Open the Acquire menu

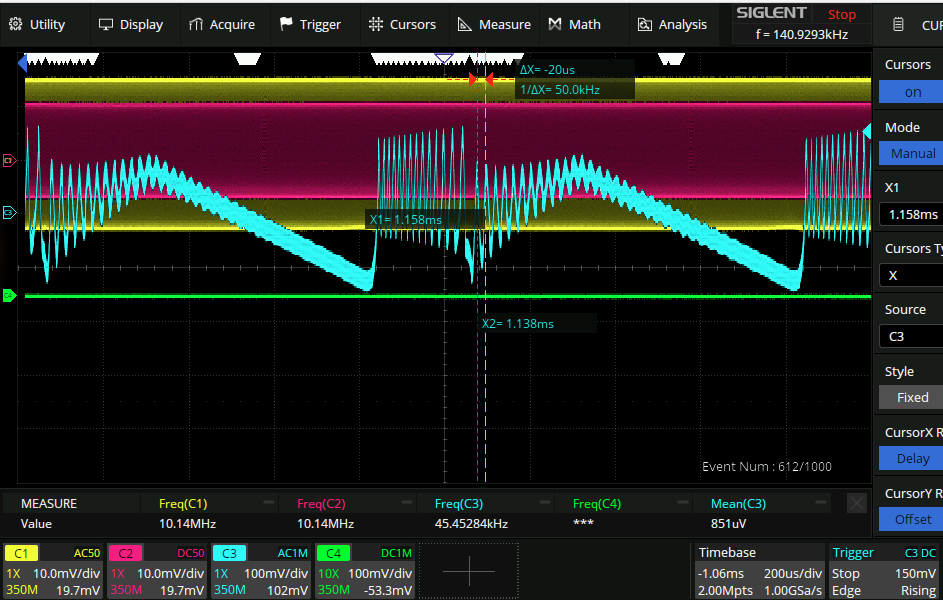click(x=220, y=24)
